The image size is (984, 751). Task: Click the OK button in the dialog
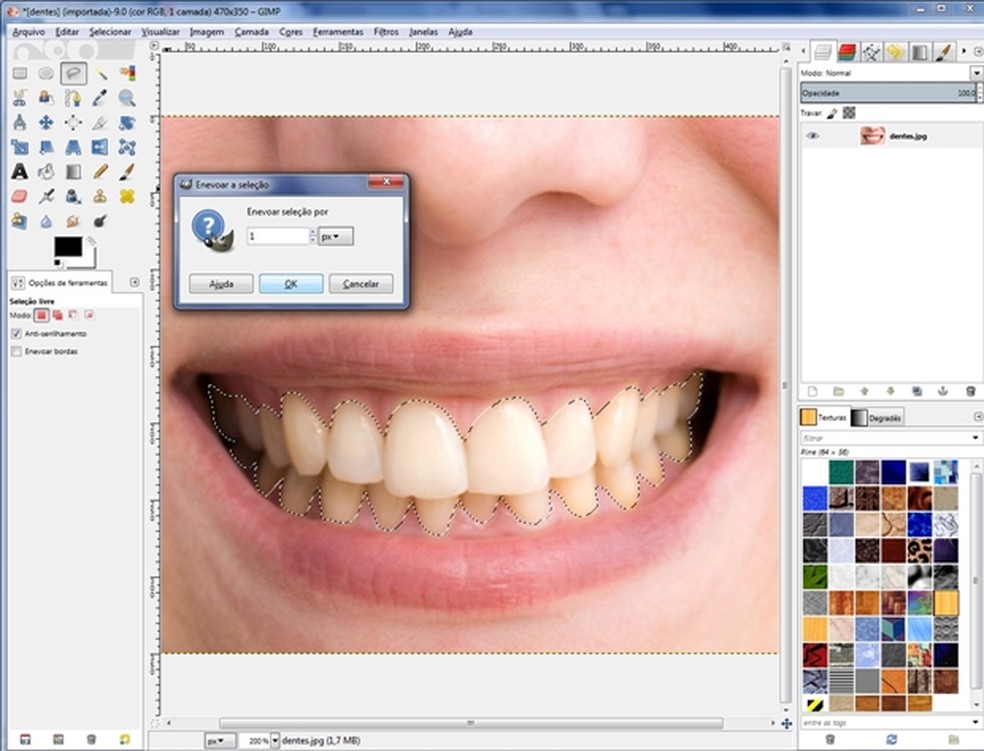point(291,284)
